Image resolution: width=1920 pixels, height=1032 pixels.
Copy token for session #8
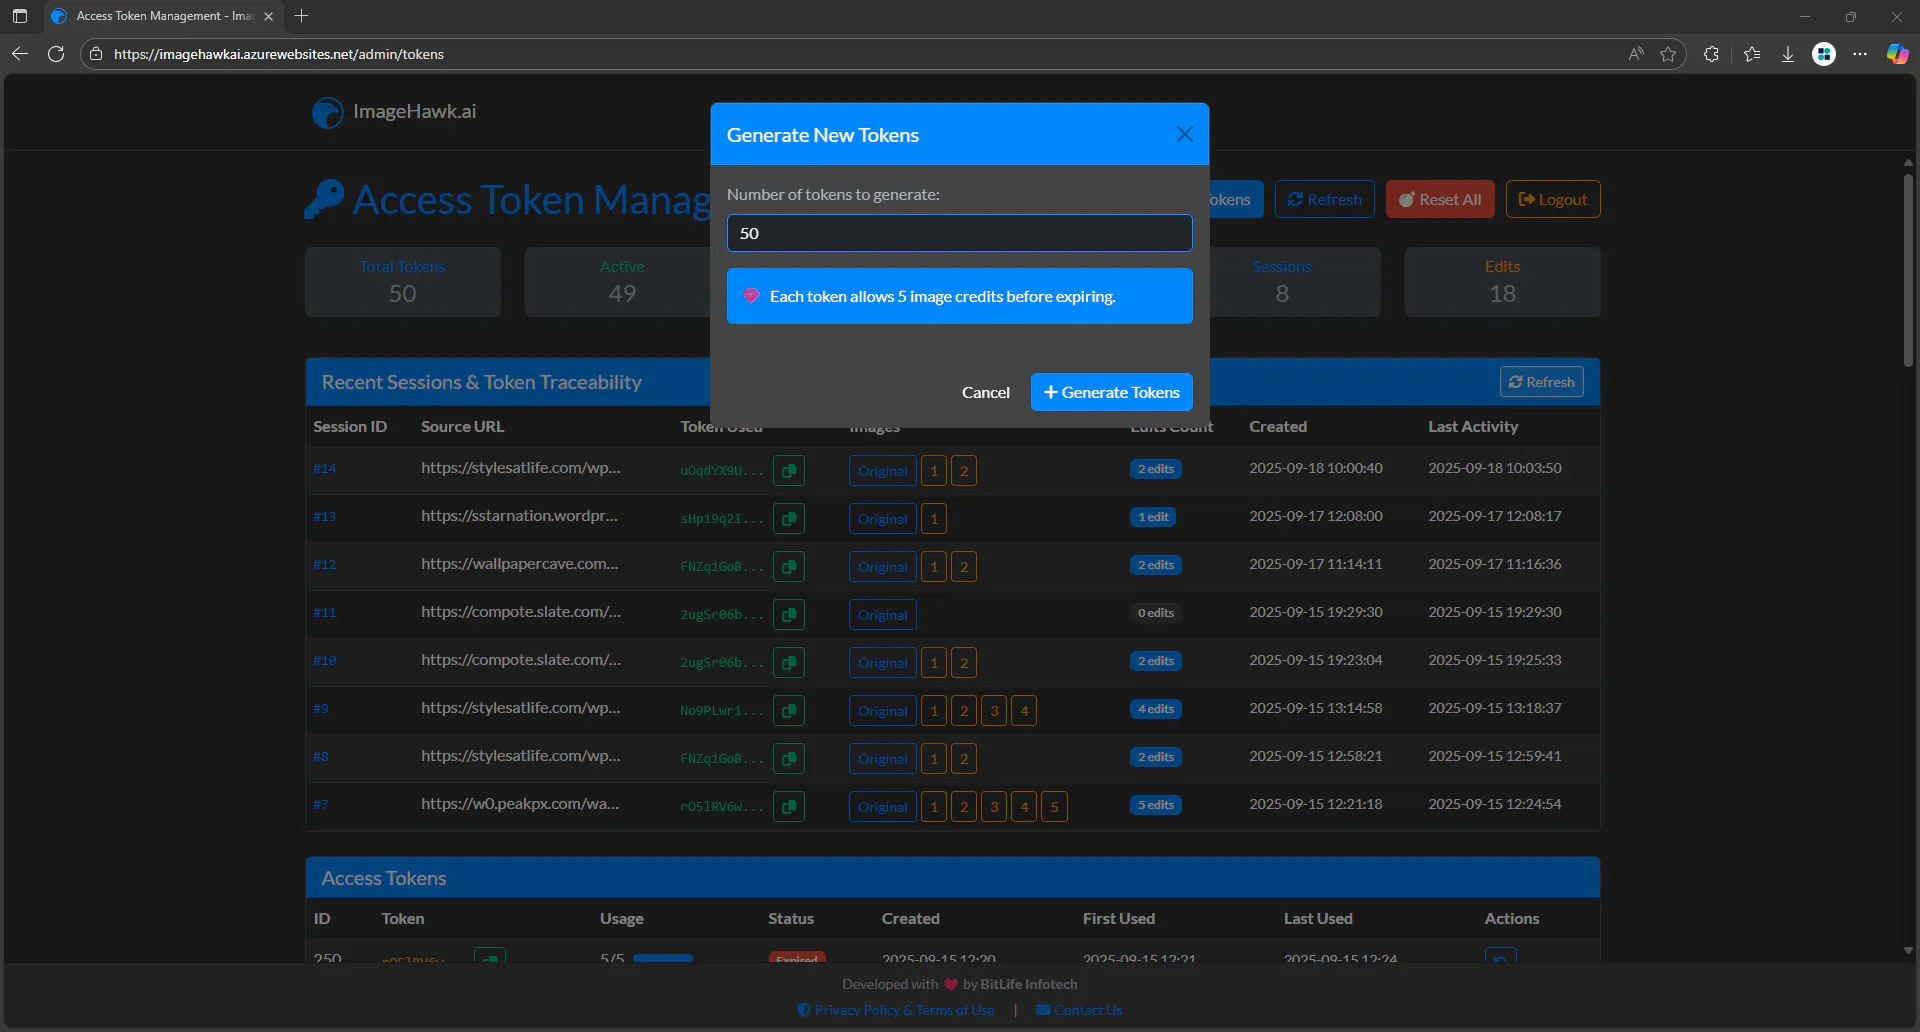789,758
